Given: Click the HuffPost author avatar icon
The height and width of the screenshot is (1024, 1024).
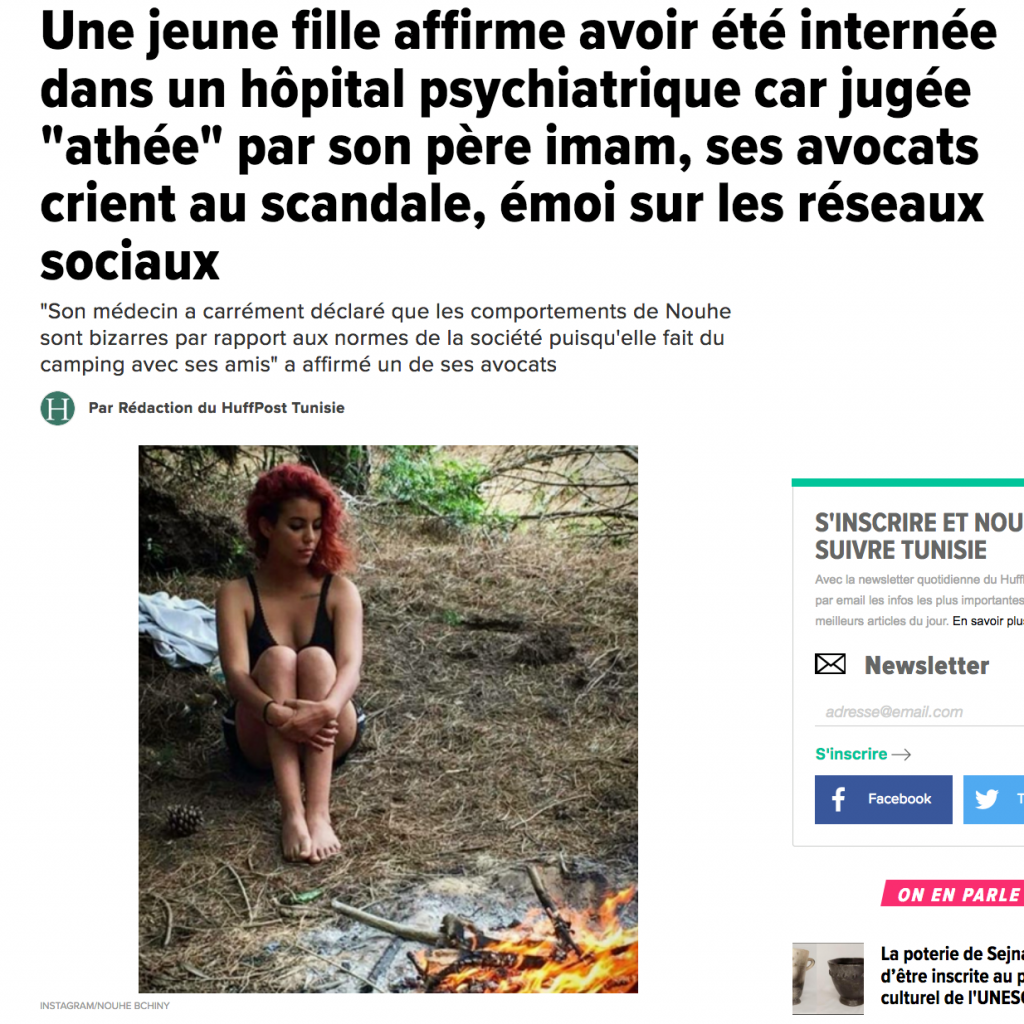Looking at the screenshot, I should pos(57,408).
